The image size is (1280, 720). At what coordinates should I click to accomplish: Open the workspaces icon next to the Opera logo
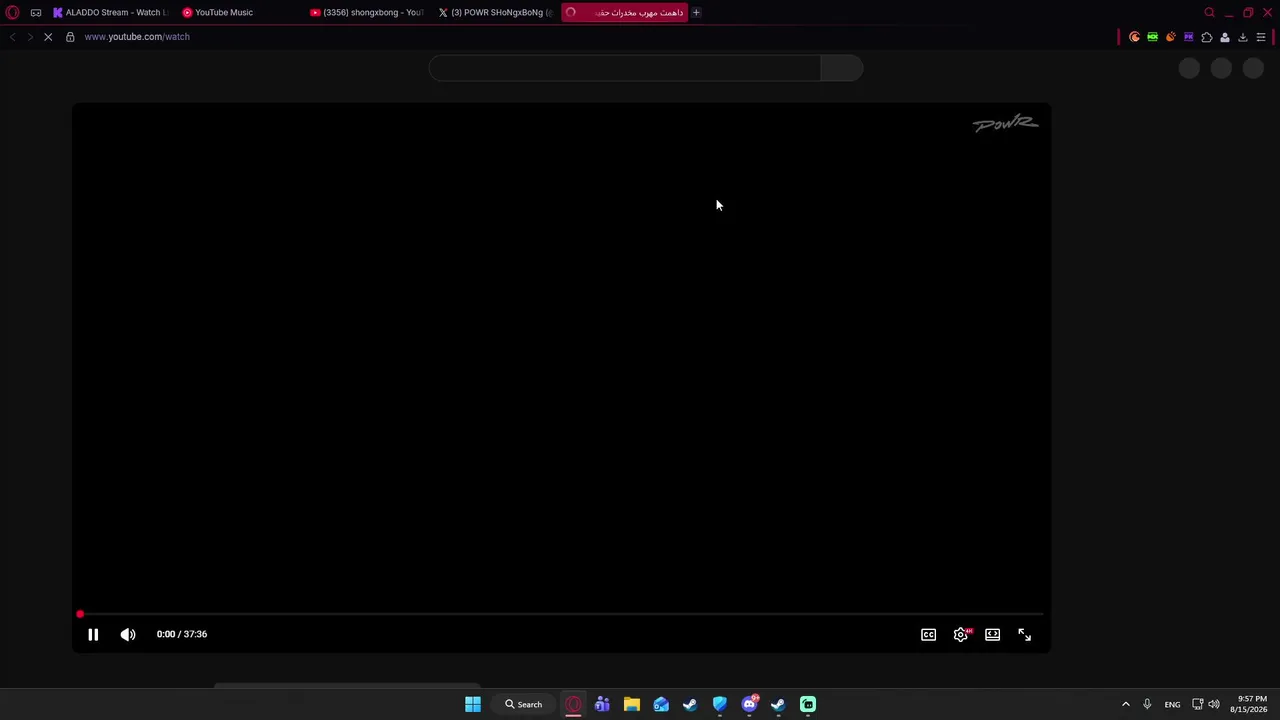(36, 12)
